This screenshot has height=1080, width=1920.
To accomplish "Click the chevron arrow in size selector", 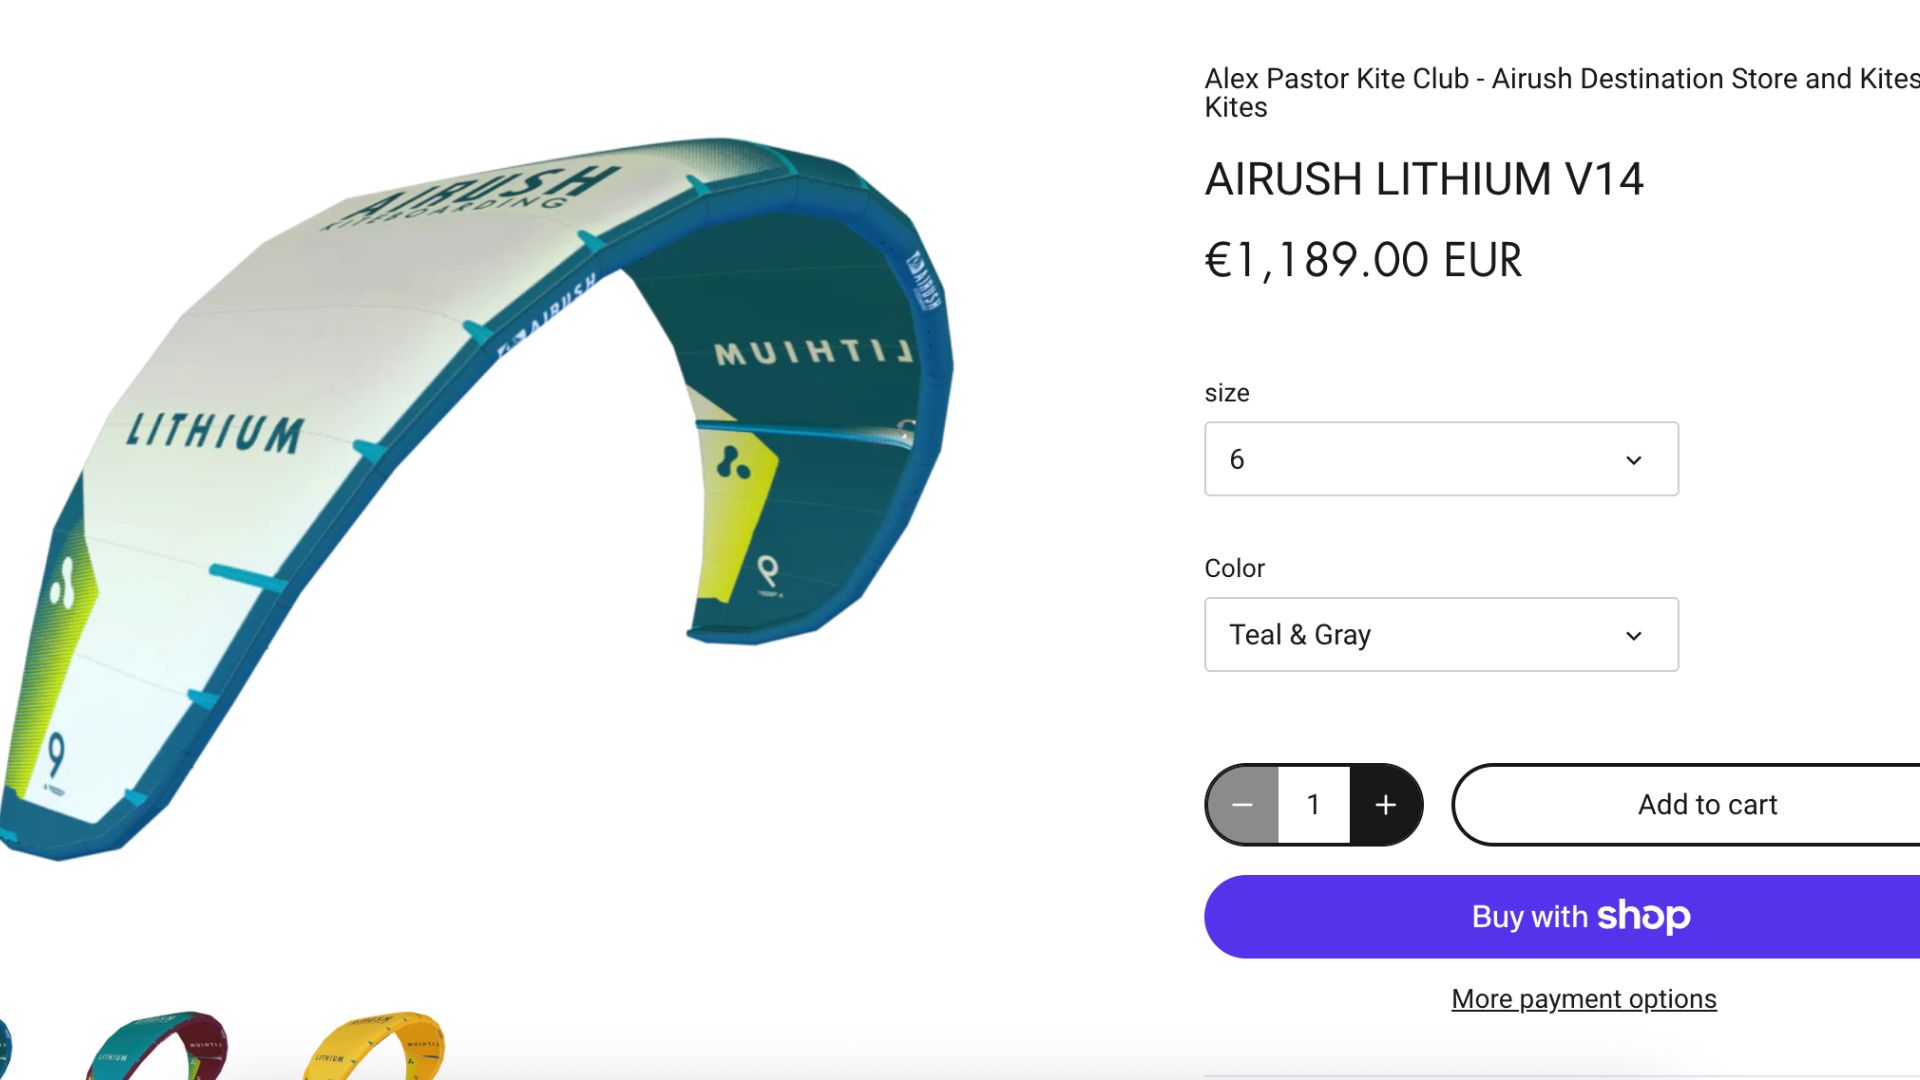I will (1634, 460).
